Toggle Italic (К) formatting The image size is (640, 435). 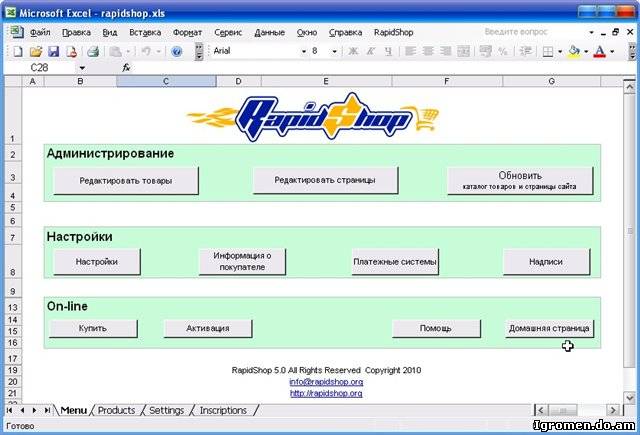coord(371,51)
